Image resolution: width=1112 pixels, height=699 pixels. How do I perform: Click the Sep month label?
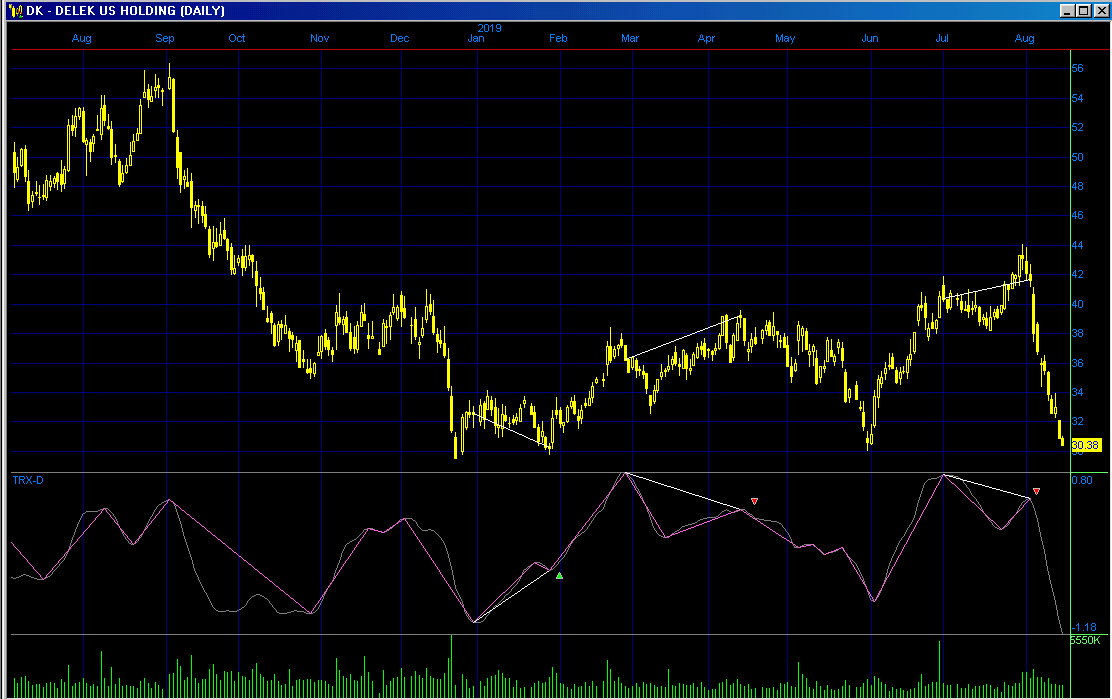(x=165, y=38)
